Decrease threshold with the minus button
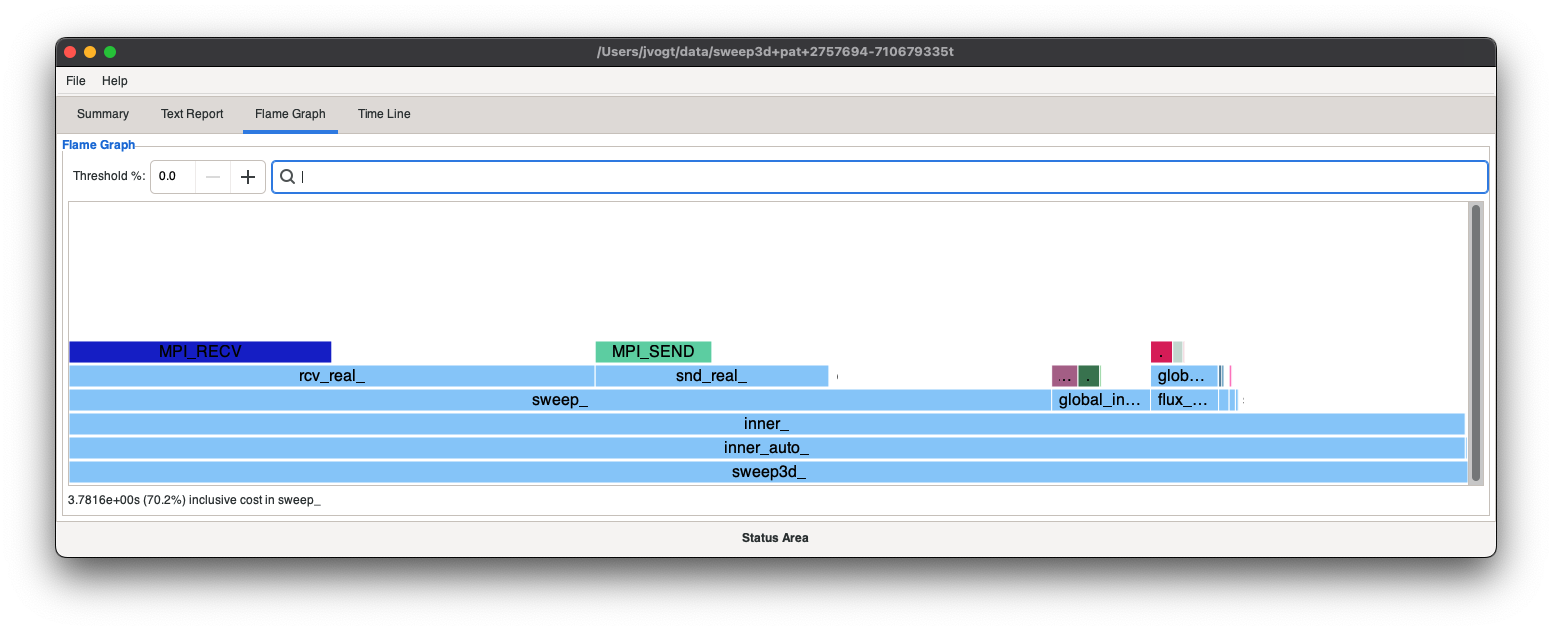1552x631 pixels. coord(212,177)
